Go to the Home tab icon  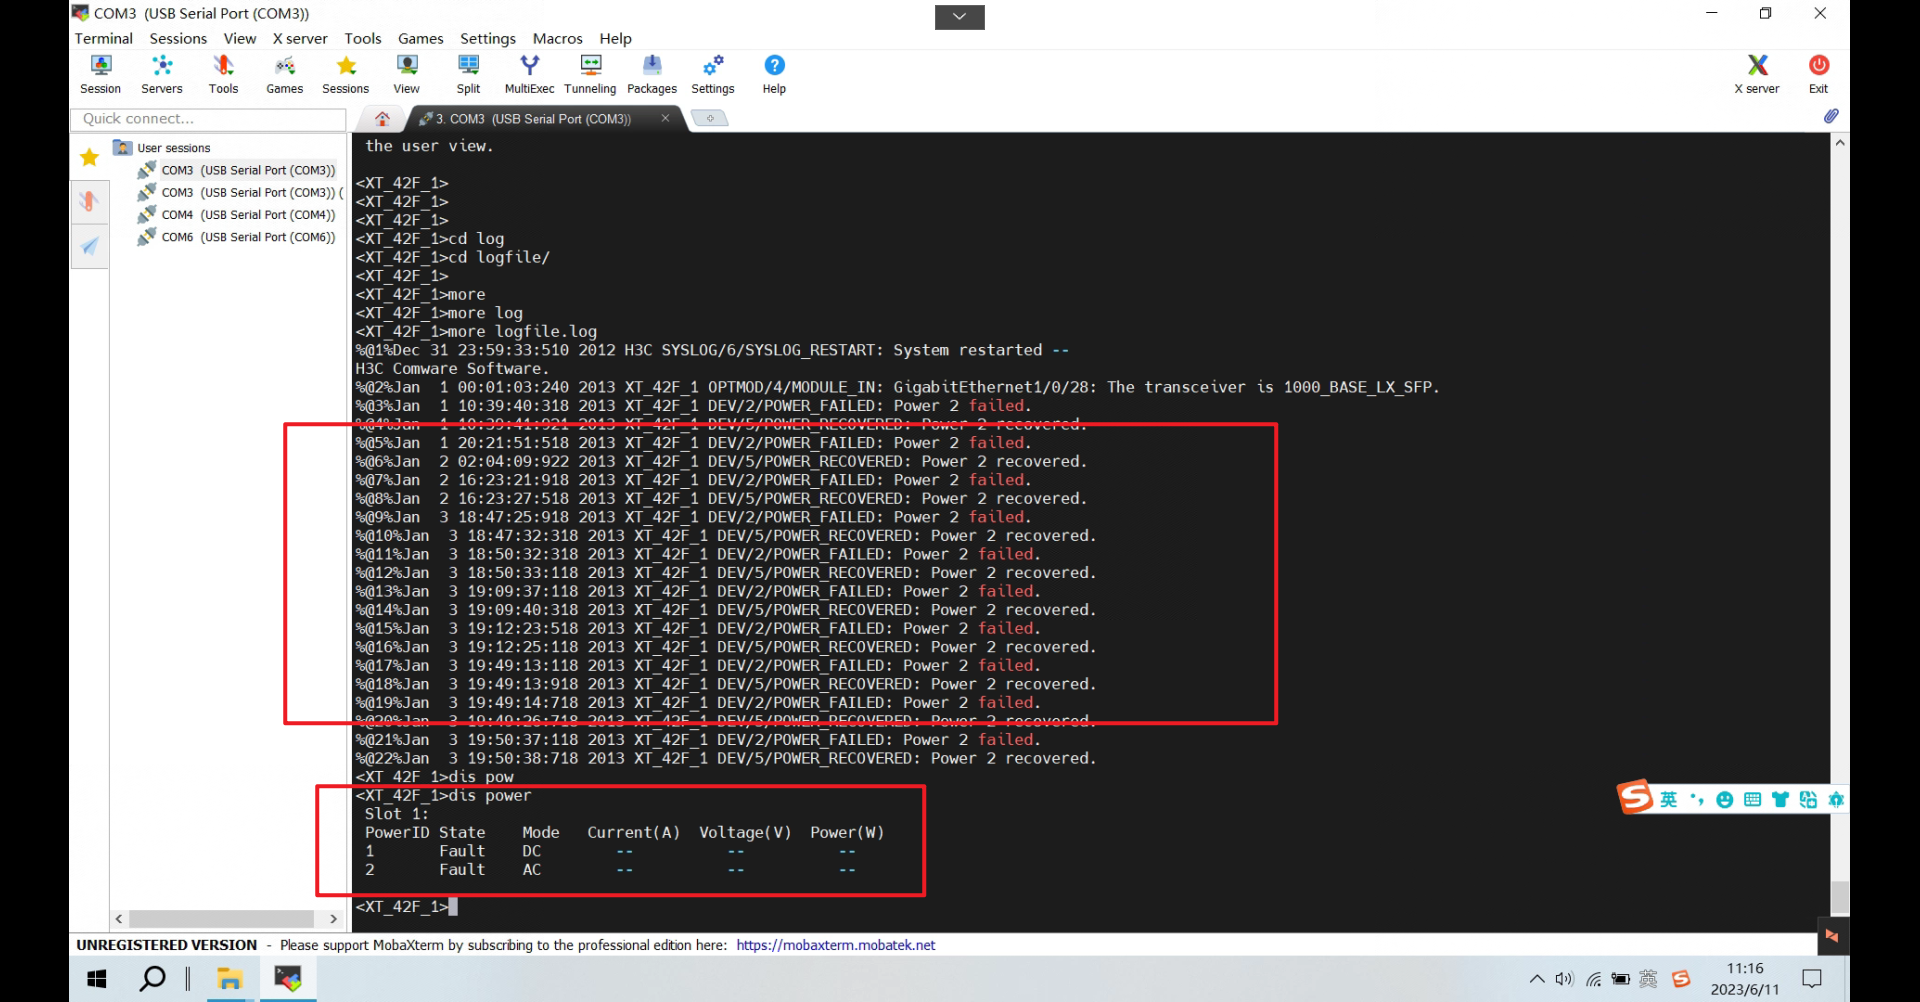[382, 119]
